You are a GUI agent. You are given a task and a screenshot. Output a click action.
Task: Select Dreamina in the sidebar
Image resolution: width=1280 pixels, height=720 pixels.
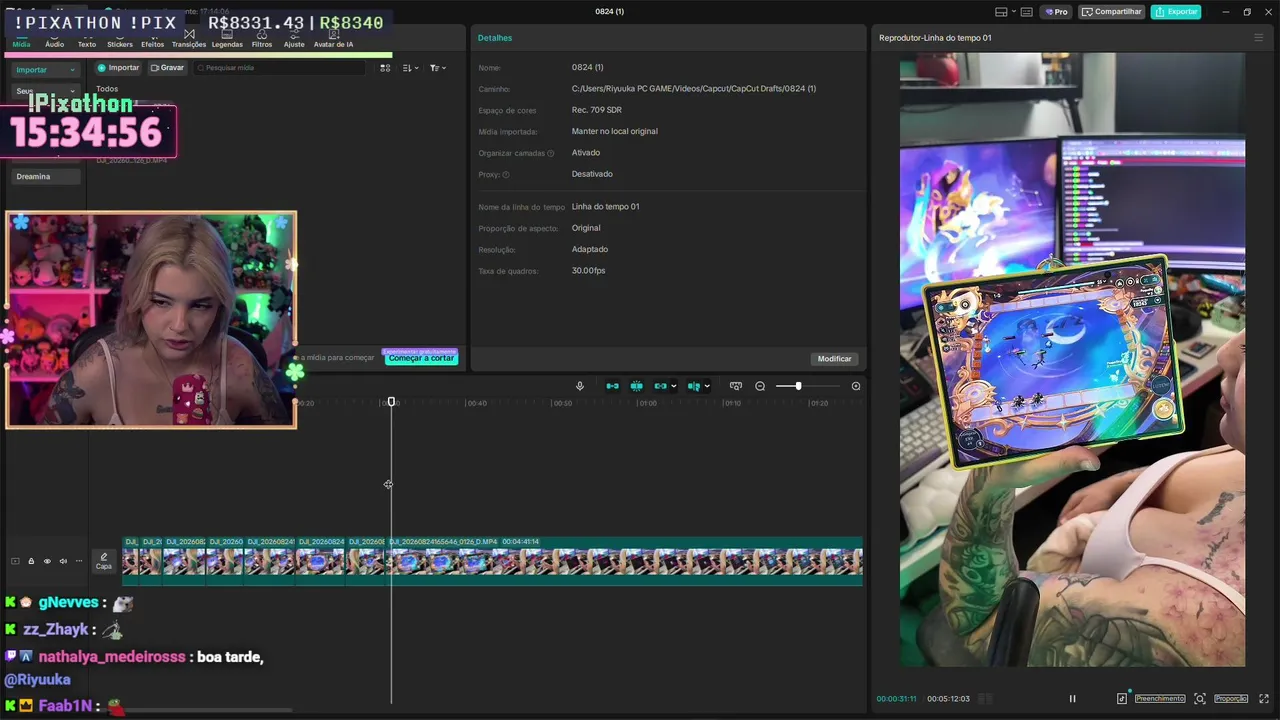[x=45, y=176]
